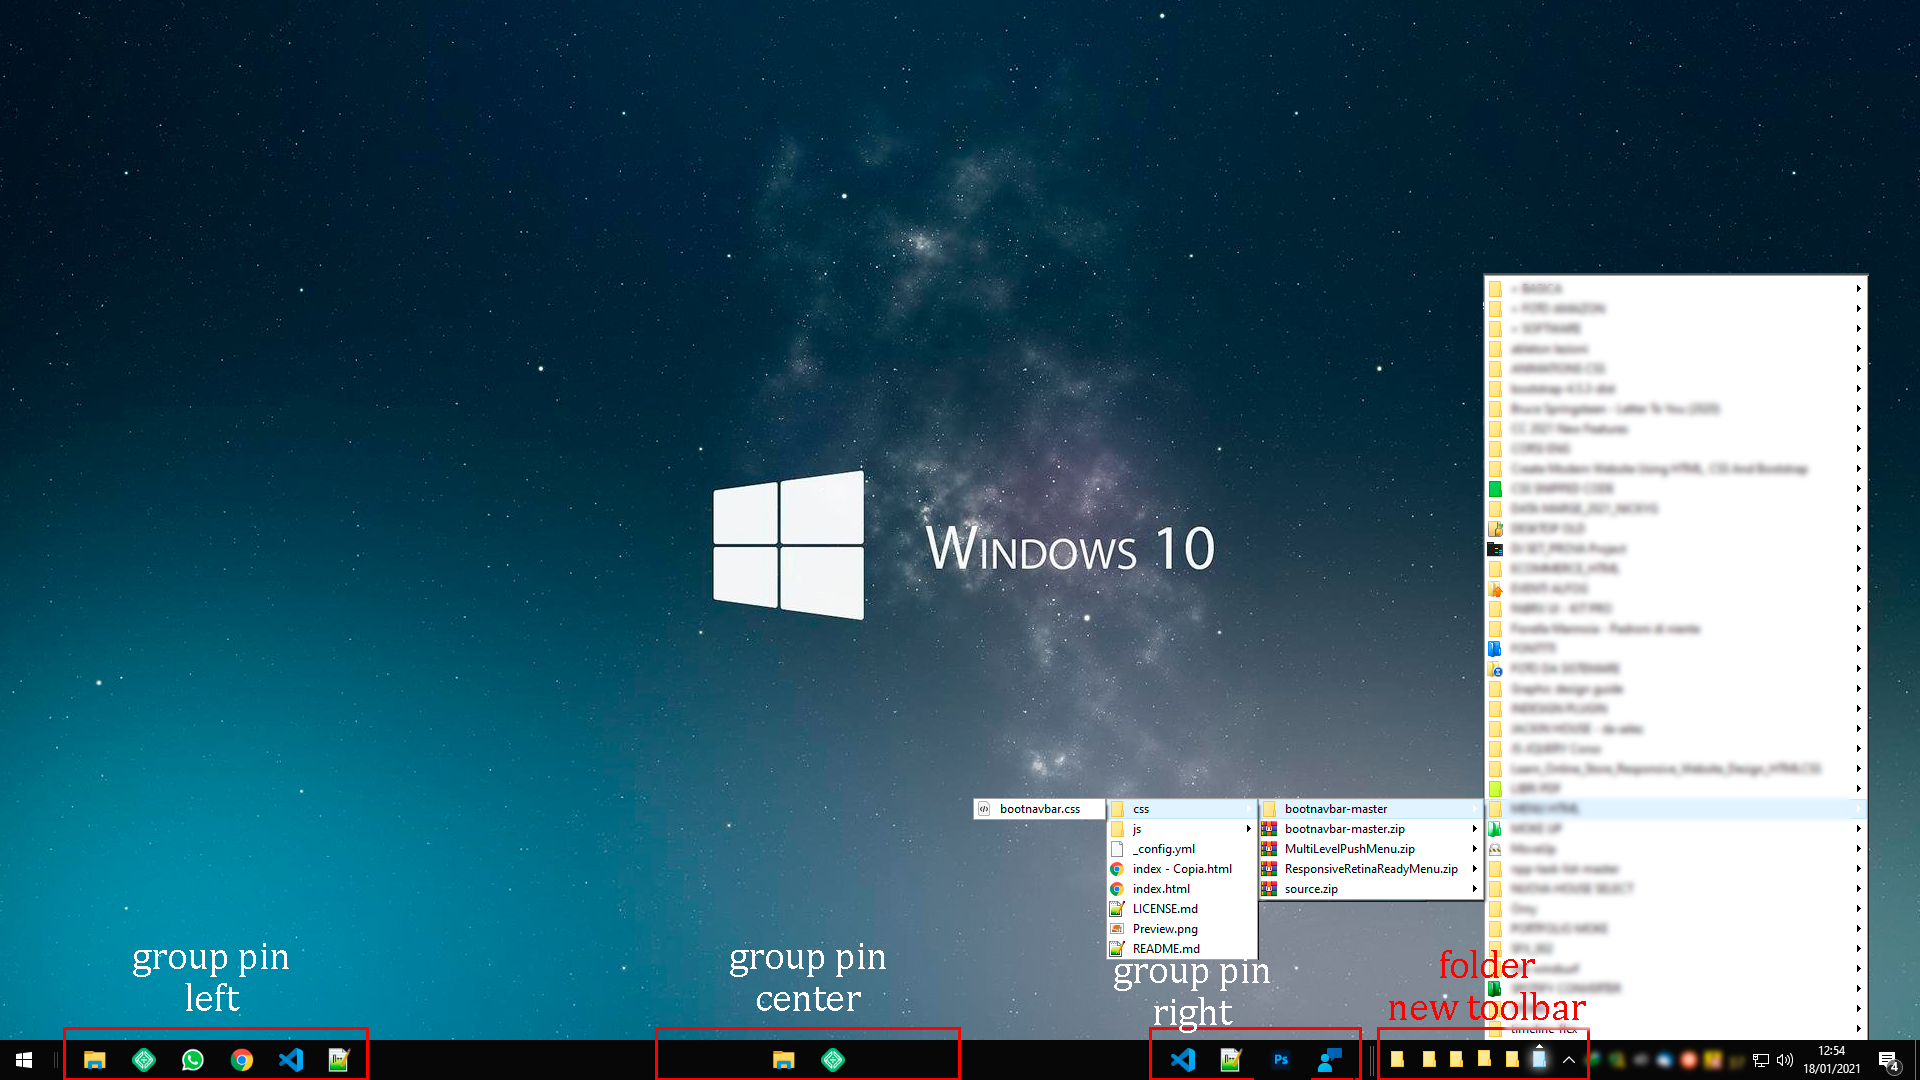Click the network status tray icon
1920x1080 pixels.
tap(1761, 1060)
